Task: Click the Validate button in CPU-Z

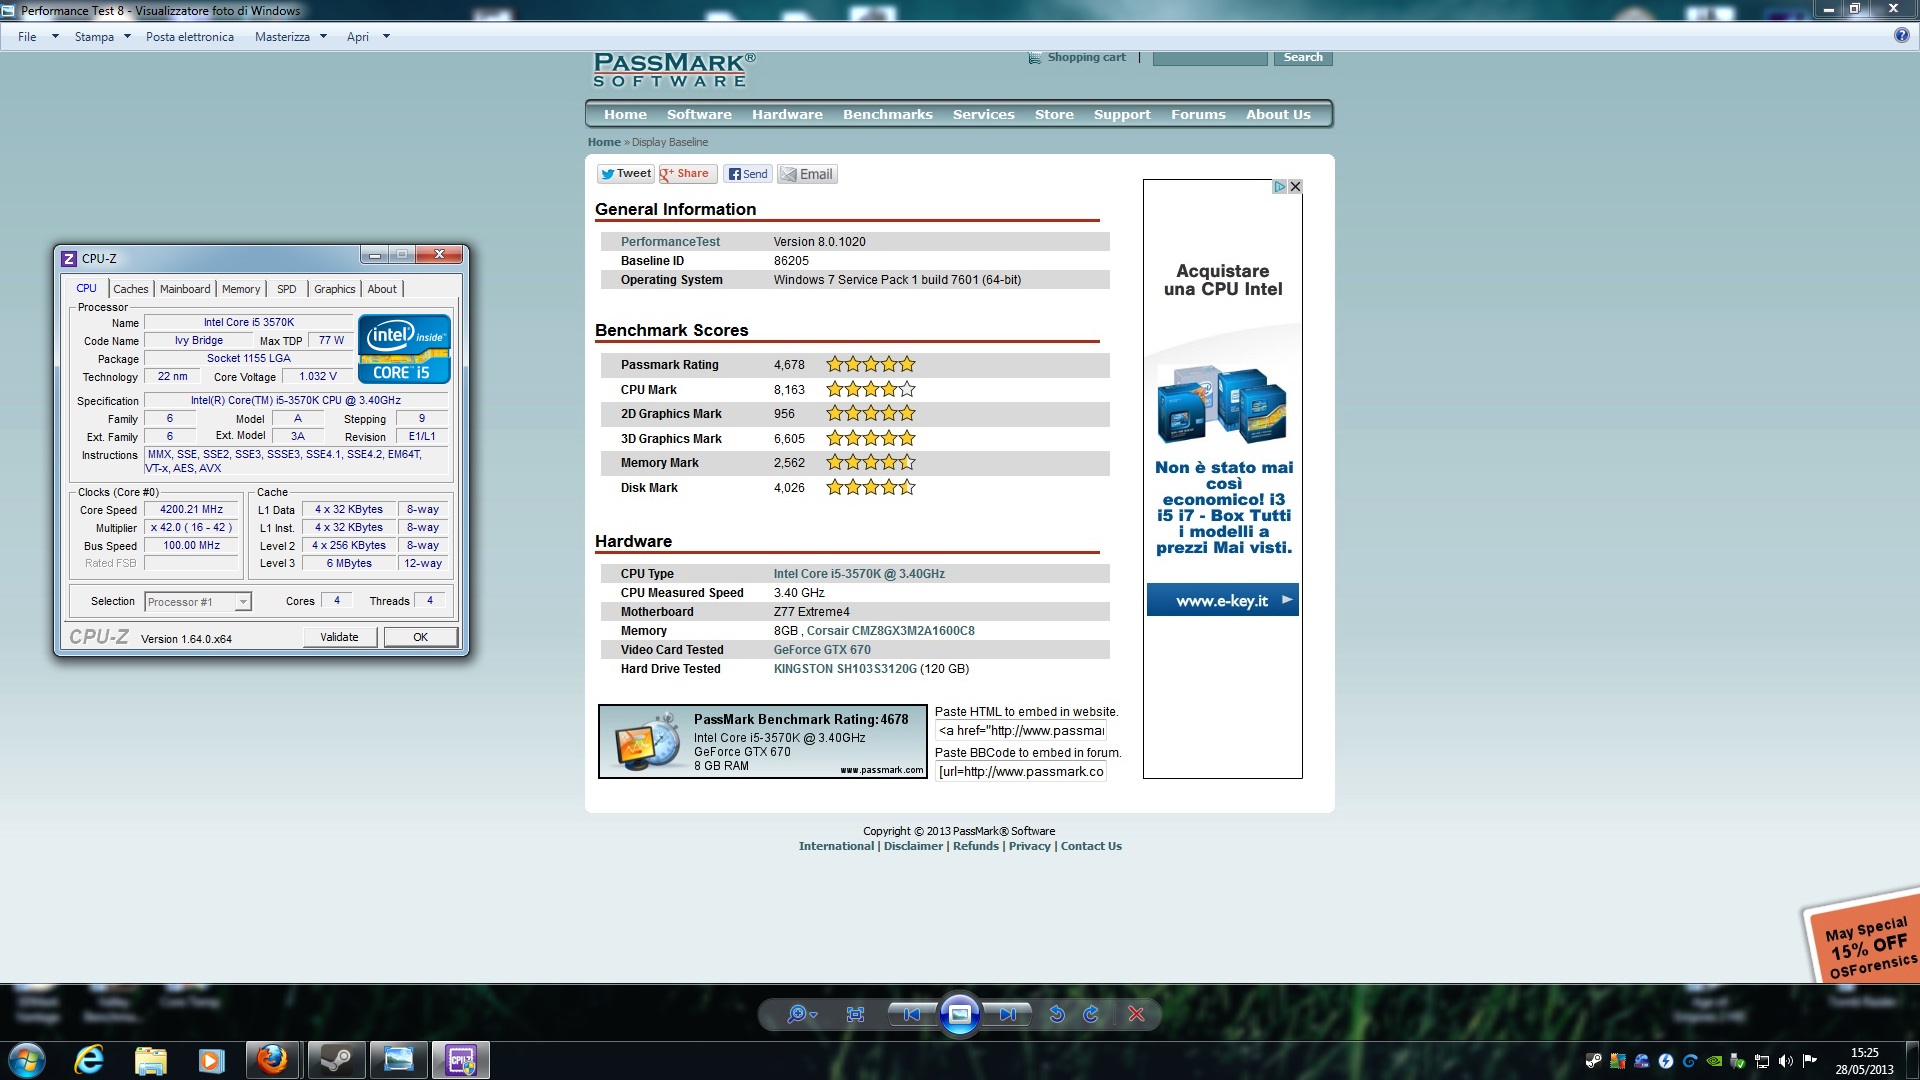Action: 339,637
